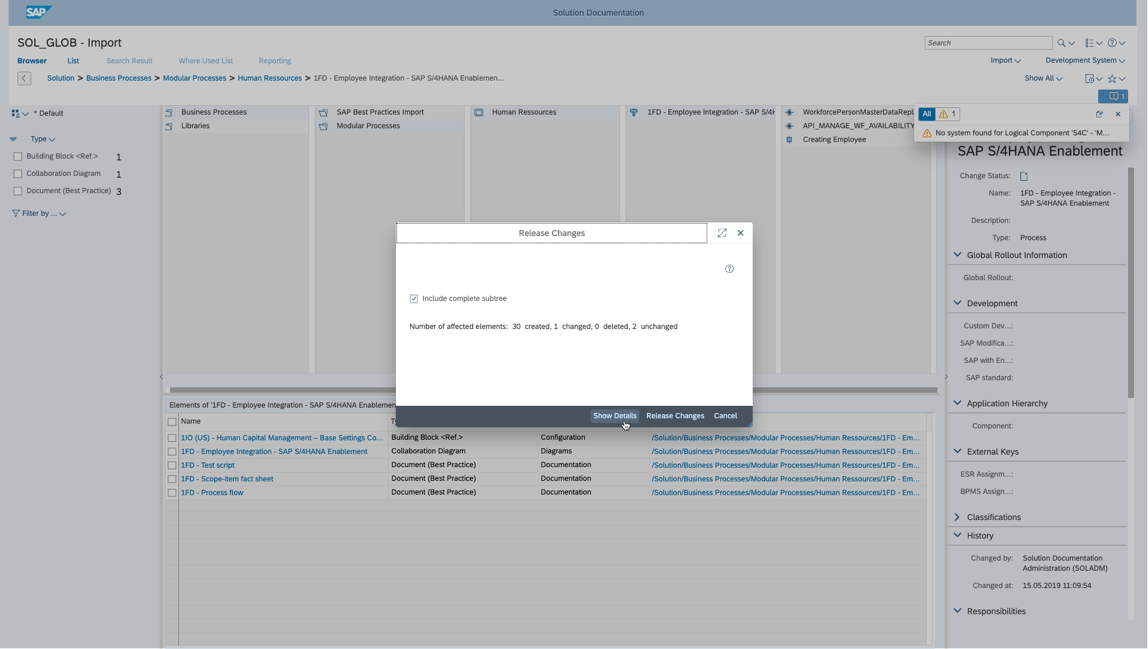
Task: Check the Collaboration Diagram type filter
Action: coord(16,173)
